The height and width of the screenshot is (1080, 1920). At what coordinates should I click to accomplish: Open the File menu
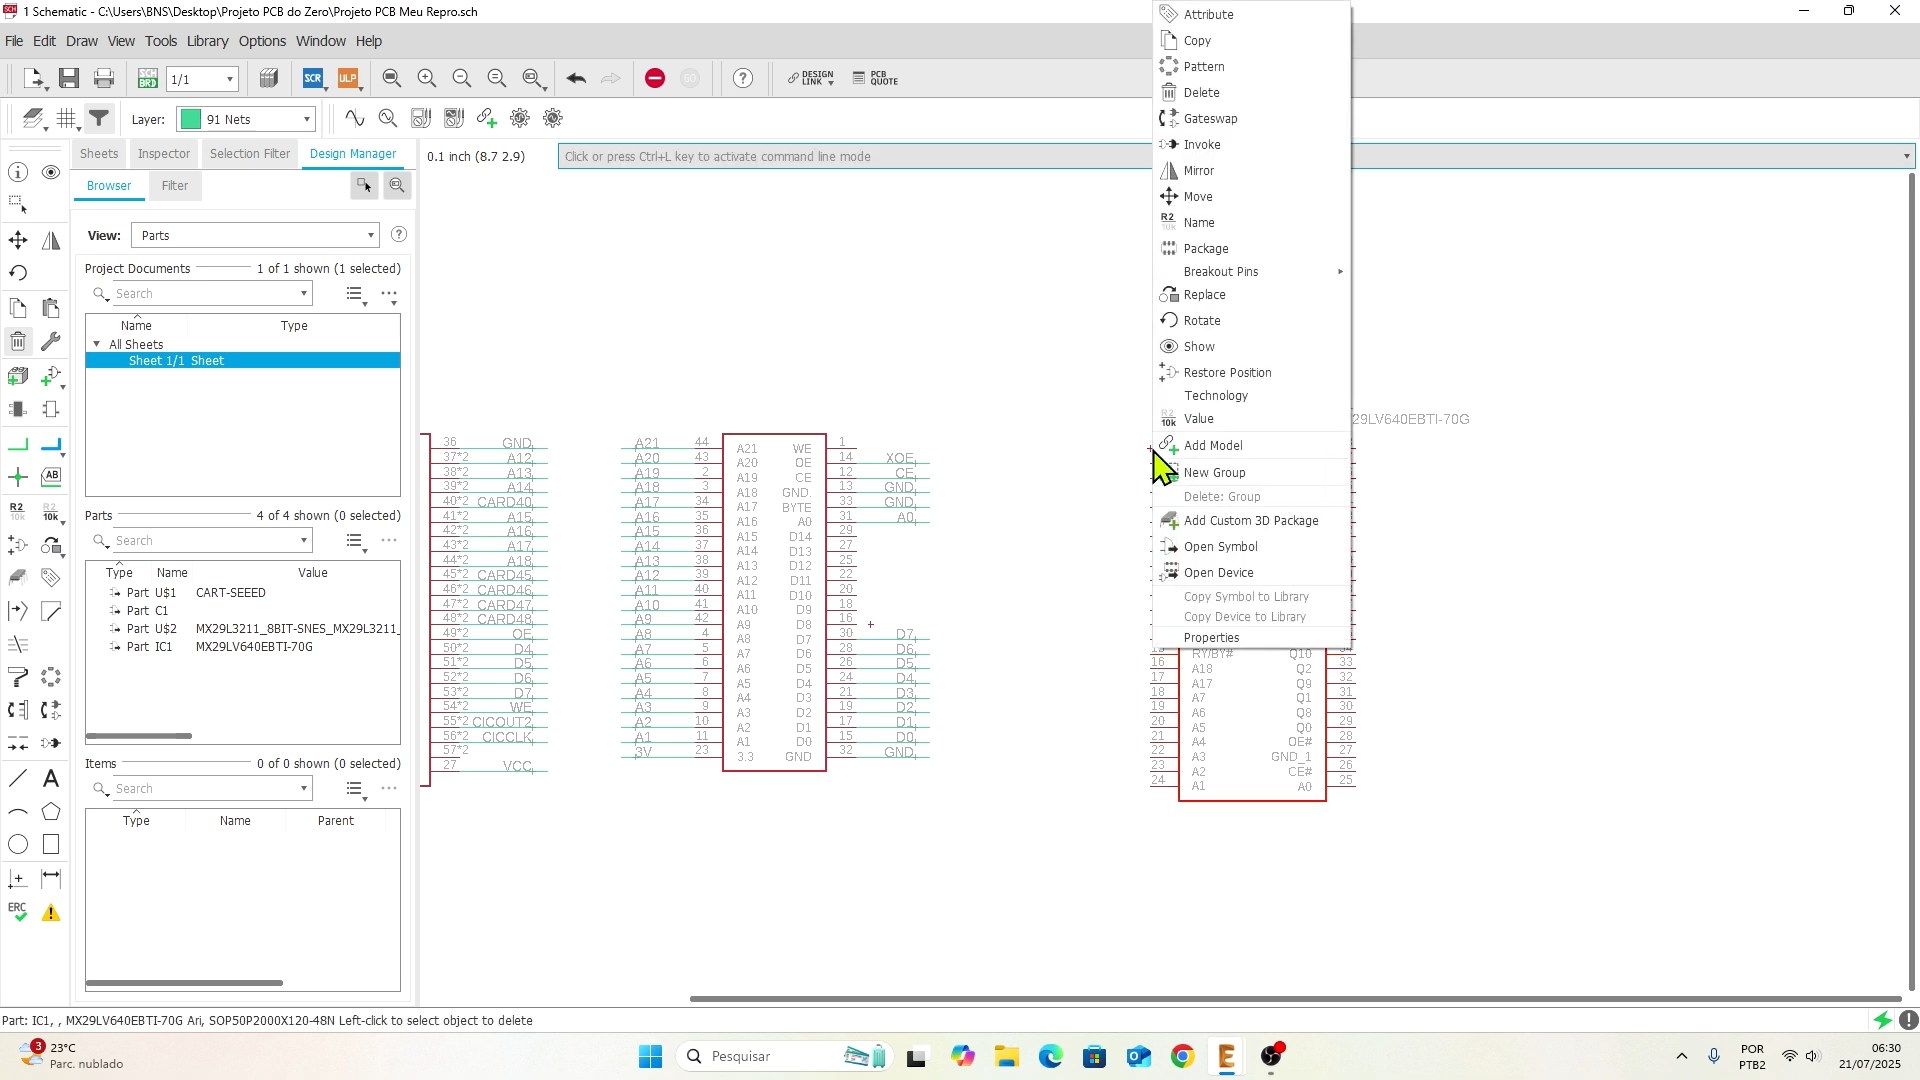click(14, 42)
